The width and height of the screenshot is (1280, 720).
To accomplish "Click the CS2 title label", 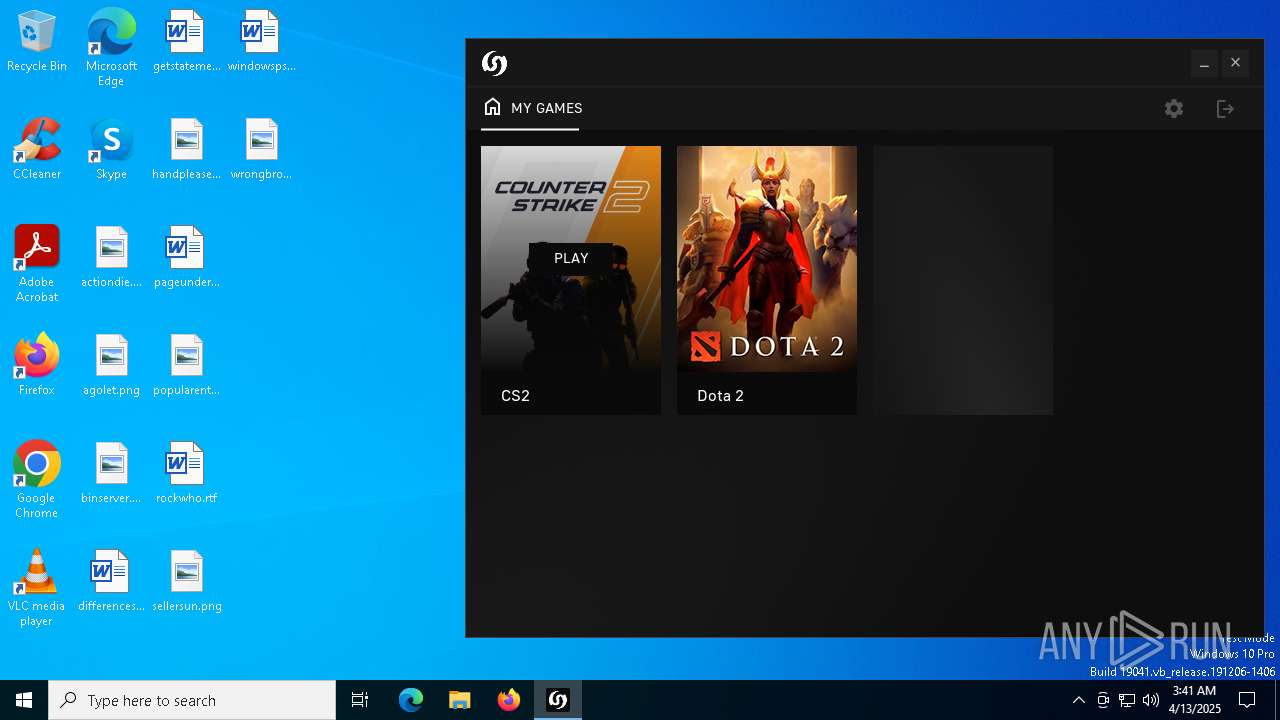I will [515, 396].
